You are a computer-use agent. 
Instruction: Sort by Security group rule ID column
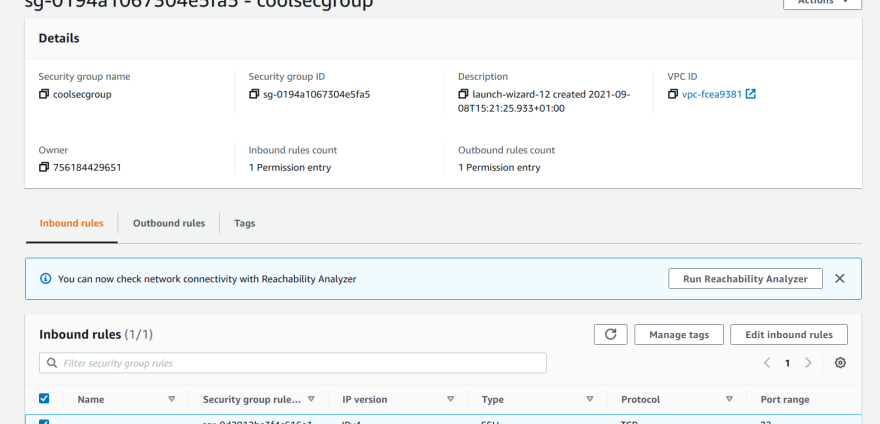(311, 399)
